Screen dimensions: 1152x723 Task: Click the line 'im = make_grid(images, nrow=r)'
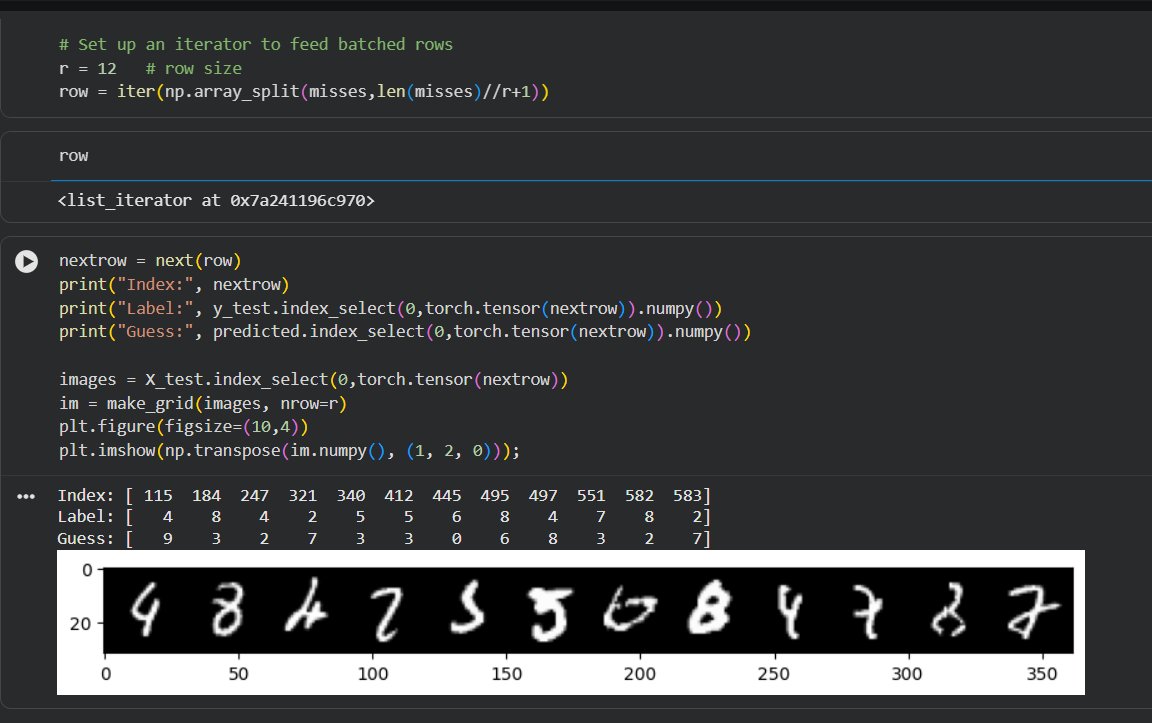click(x=203, y=403)
